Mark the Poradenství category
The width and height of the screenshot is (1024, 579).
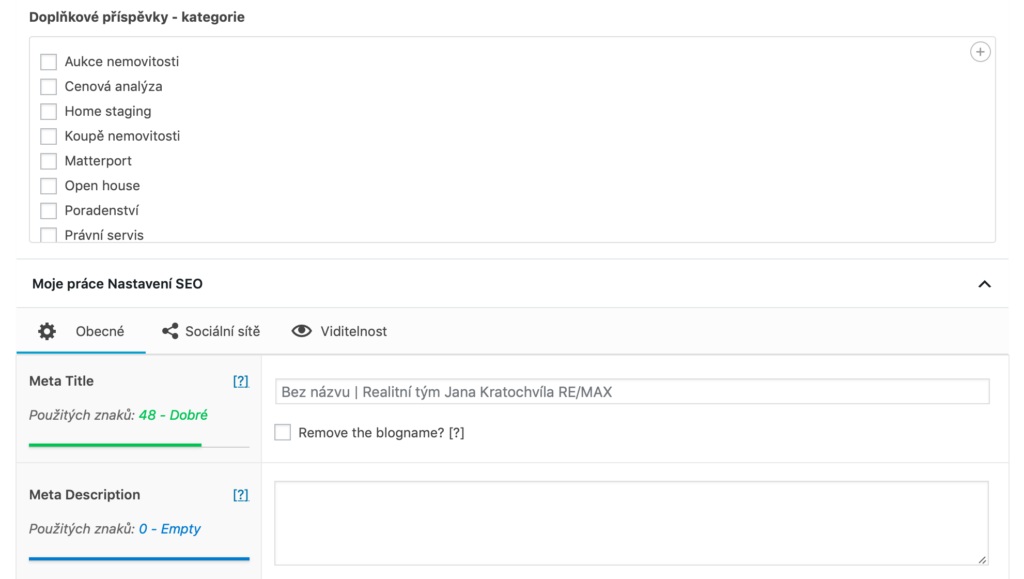pyautogui.click(x=48, y=211)
